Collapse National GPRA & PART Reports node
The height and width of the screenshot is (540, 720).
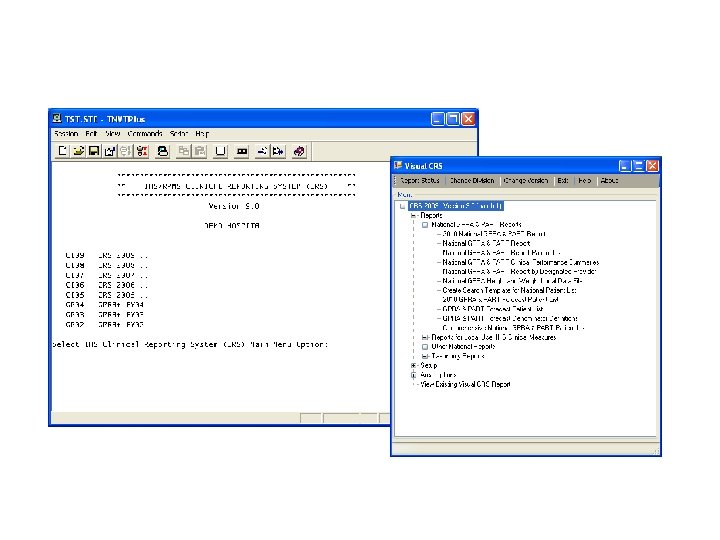(425, 225)
